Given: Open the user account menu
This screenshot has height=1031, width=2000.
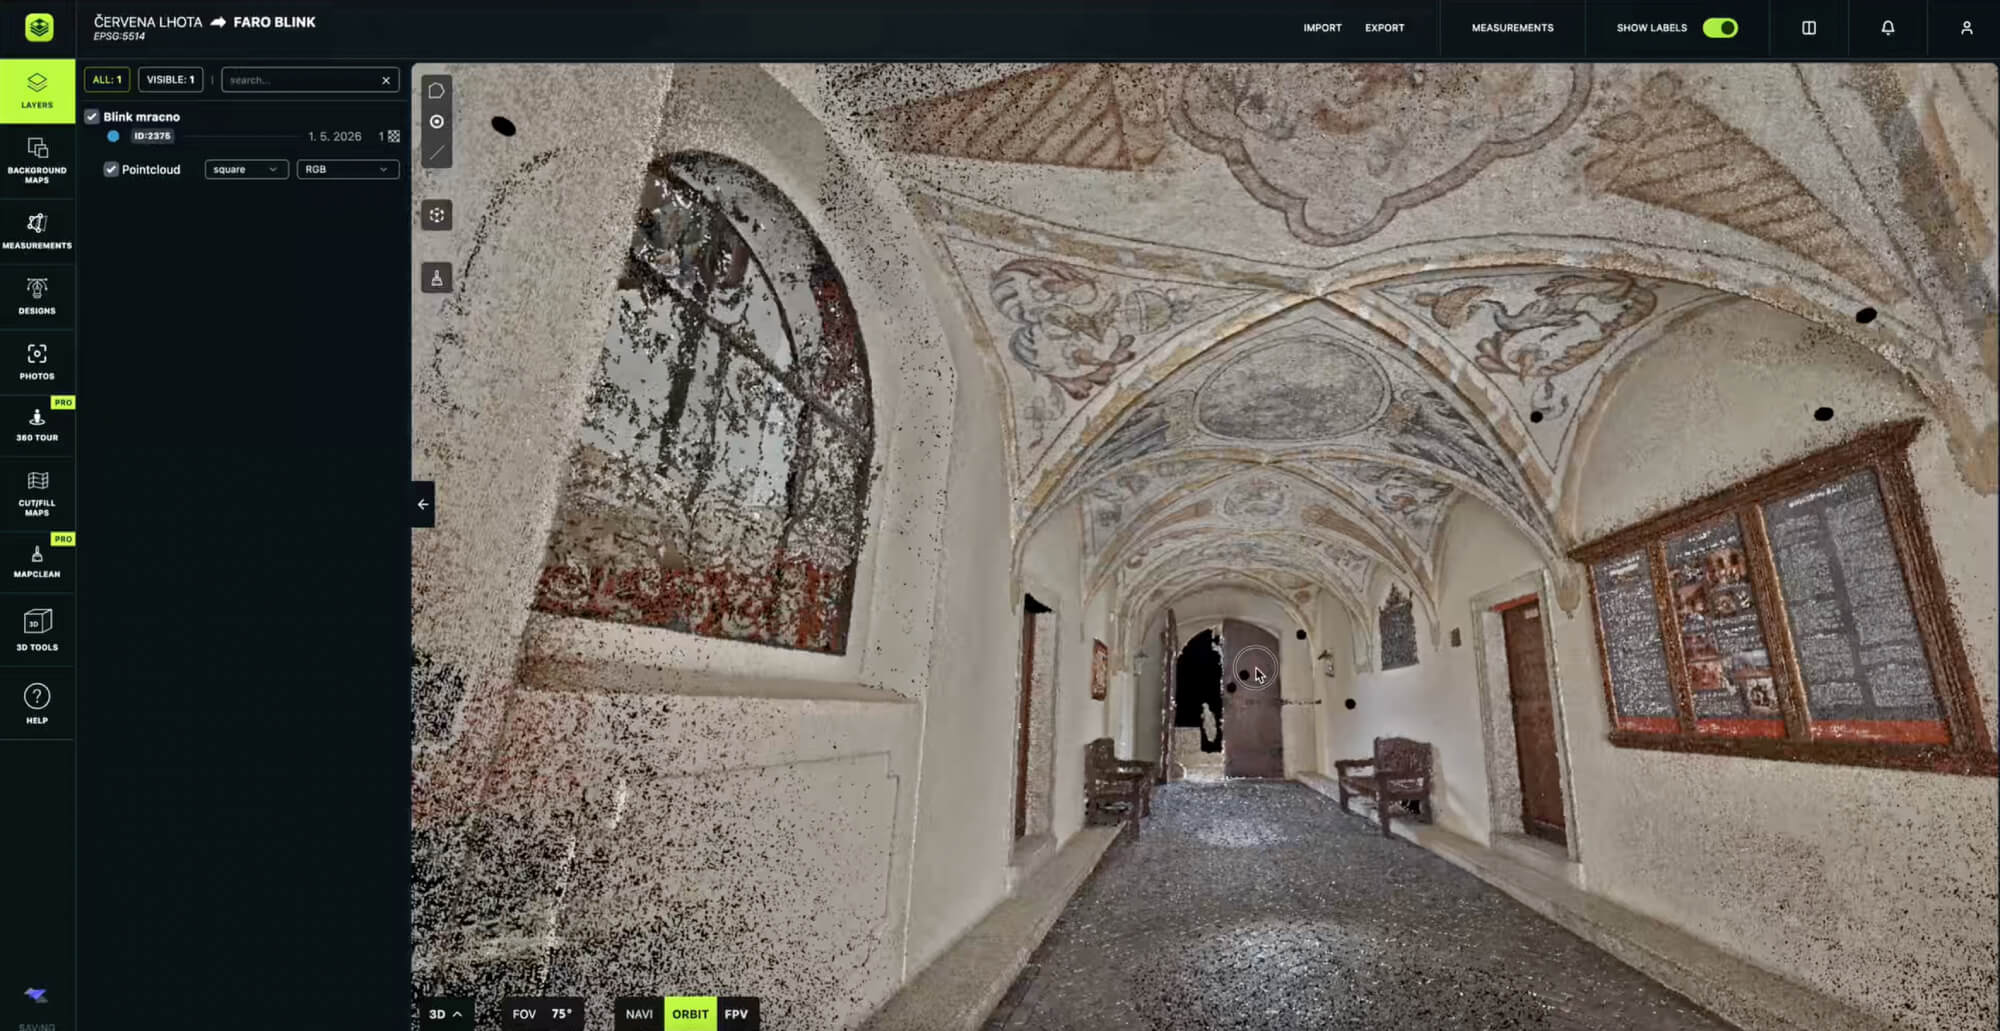Looking at the screenshot, I should click(1967, 28).
